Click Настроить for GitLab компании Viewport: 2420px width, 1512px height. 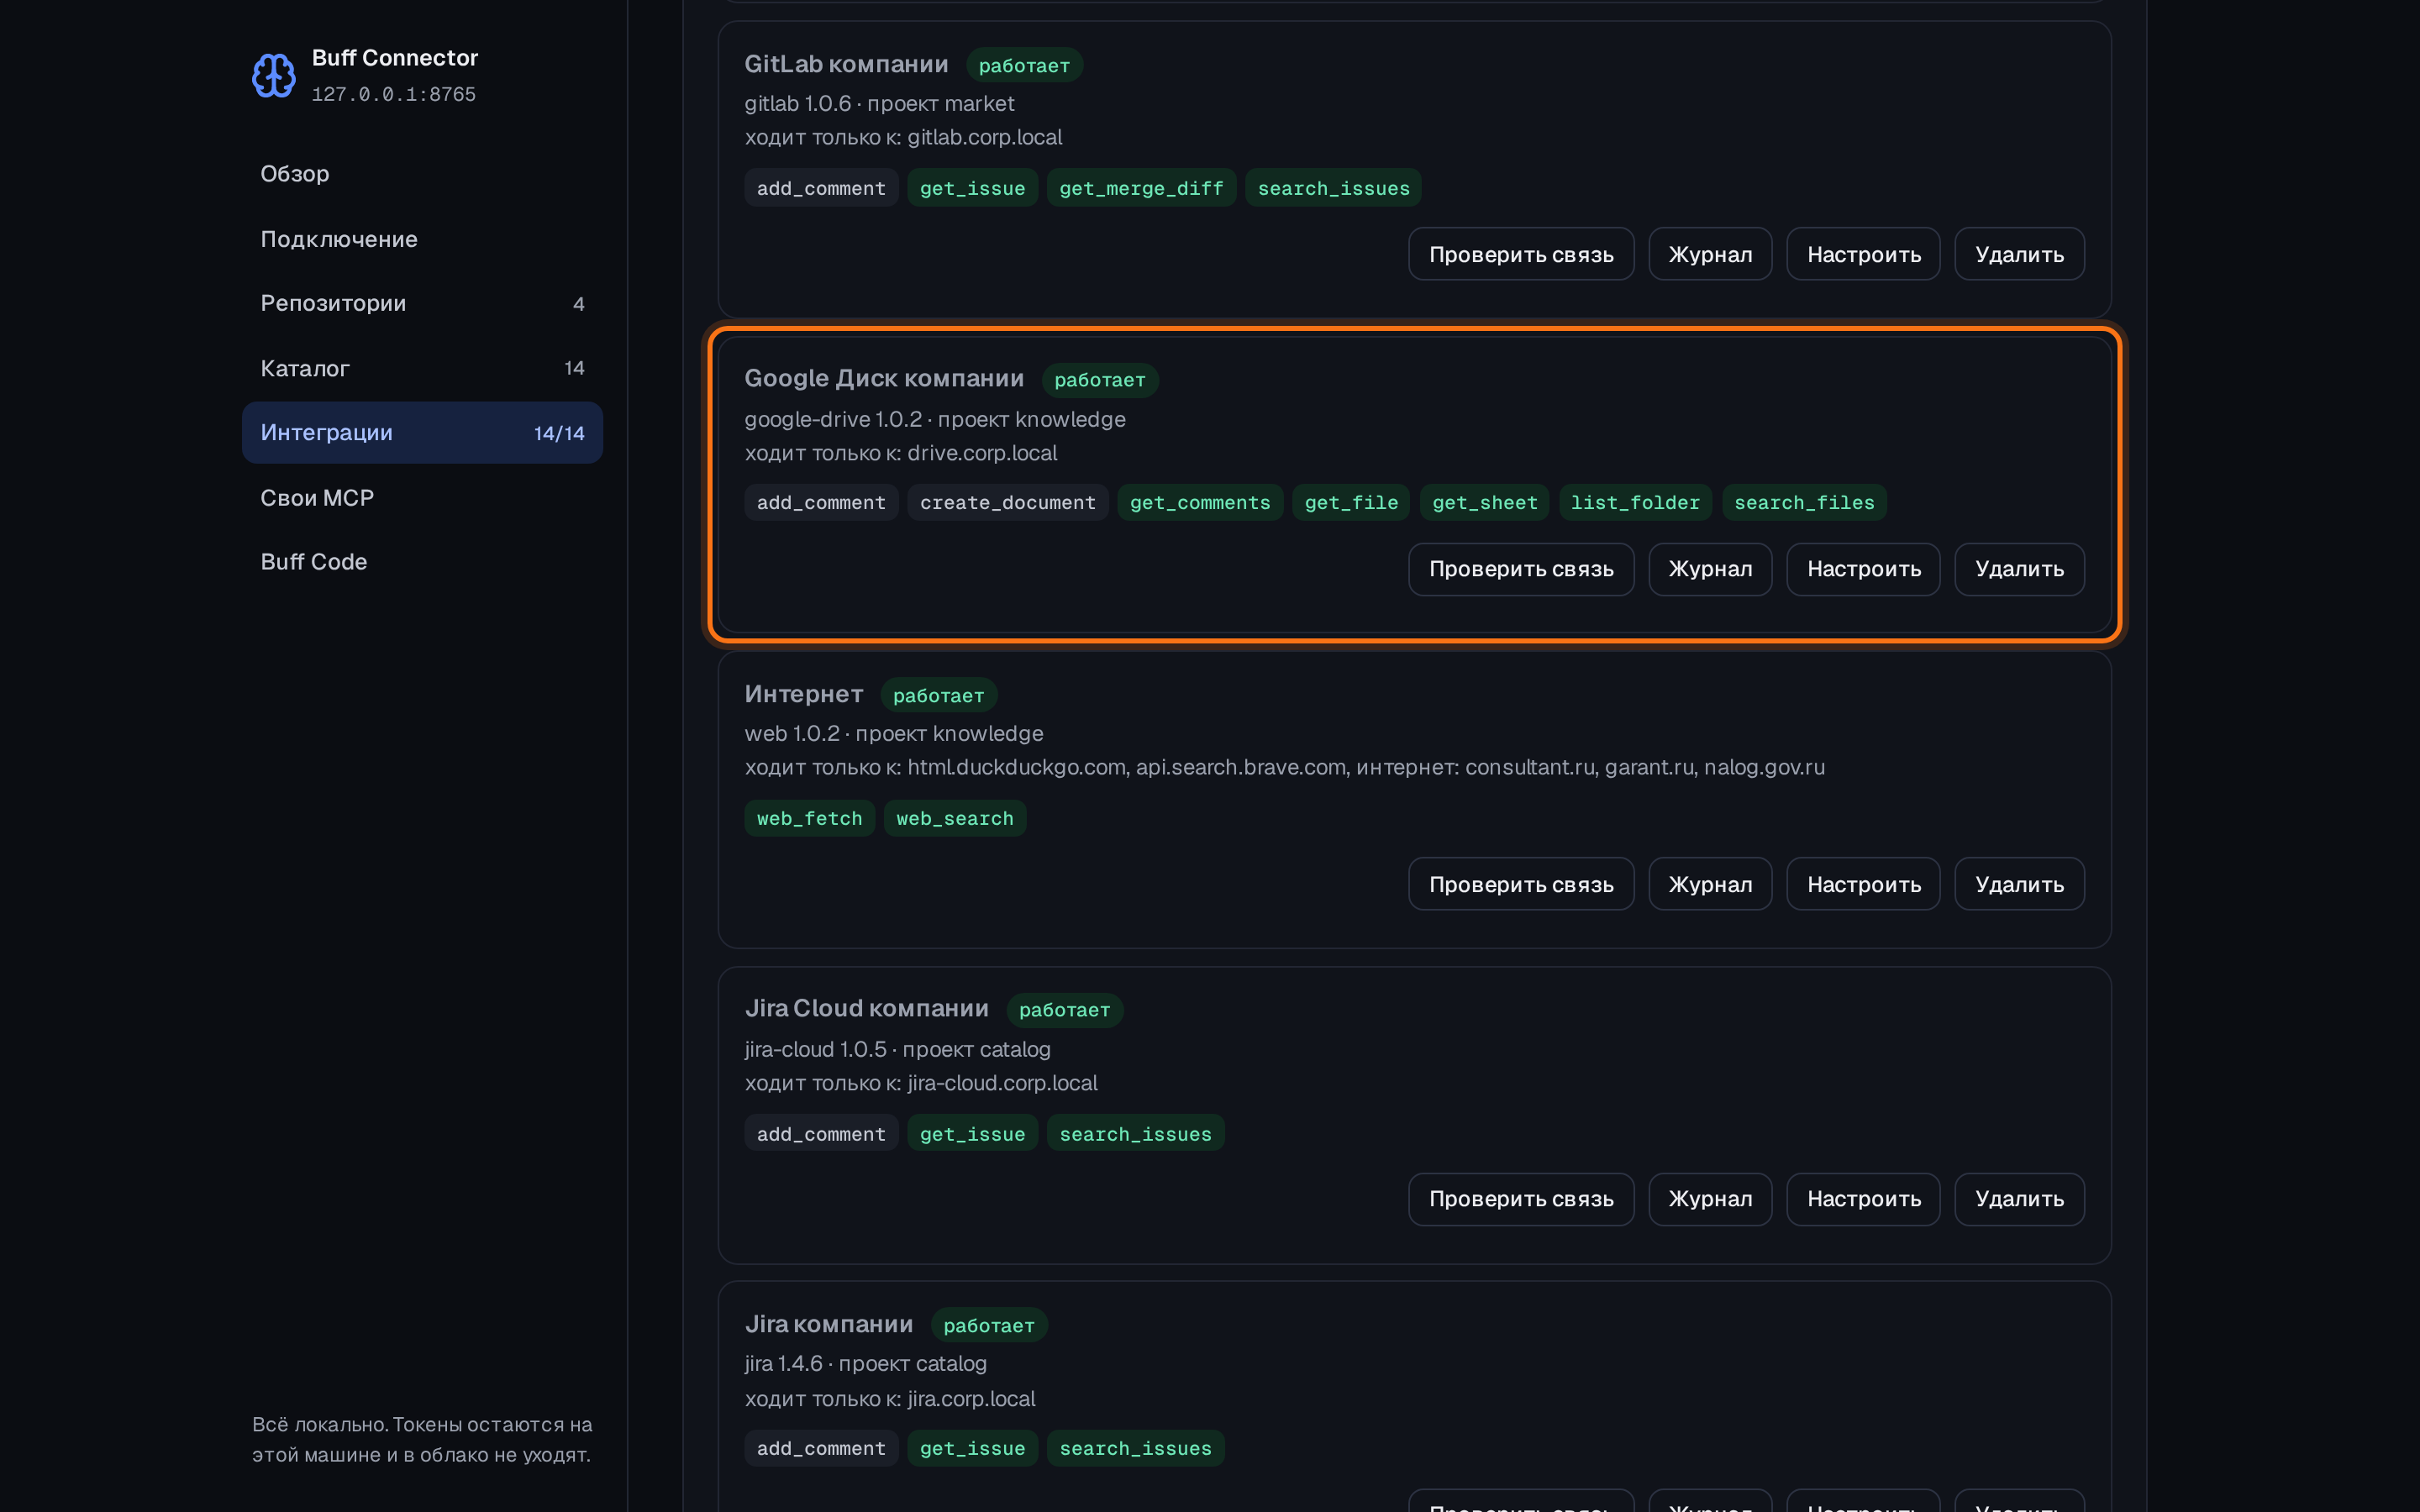point(1863,254)
